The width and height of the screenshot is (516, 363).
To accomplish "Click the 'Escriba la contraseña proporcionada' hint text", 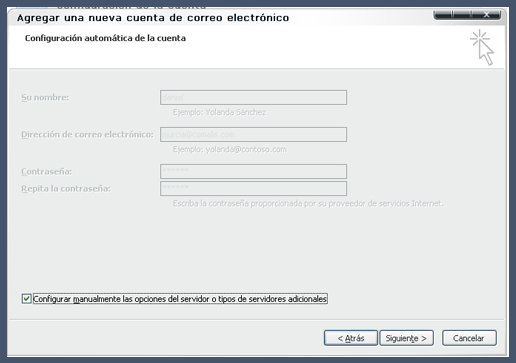I will 308,203.
